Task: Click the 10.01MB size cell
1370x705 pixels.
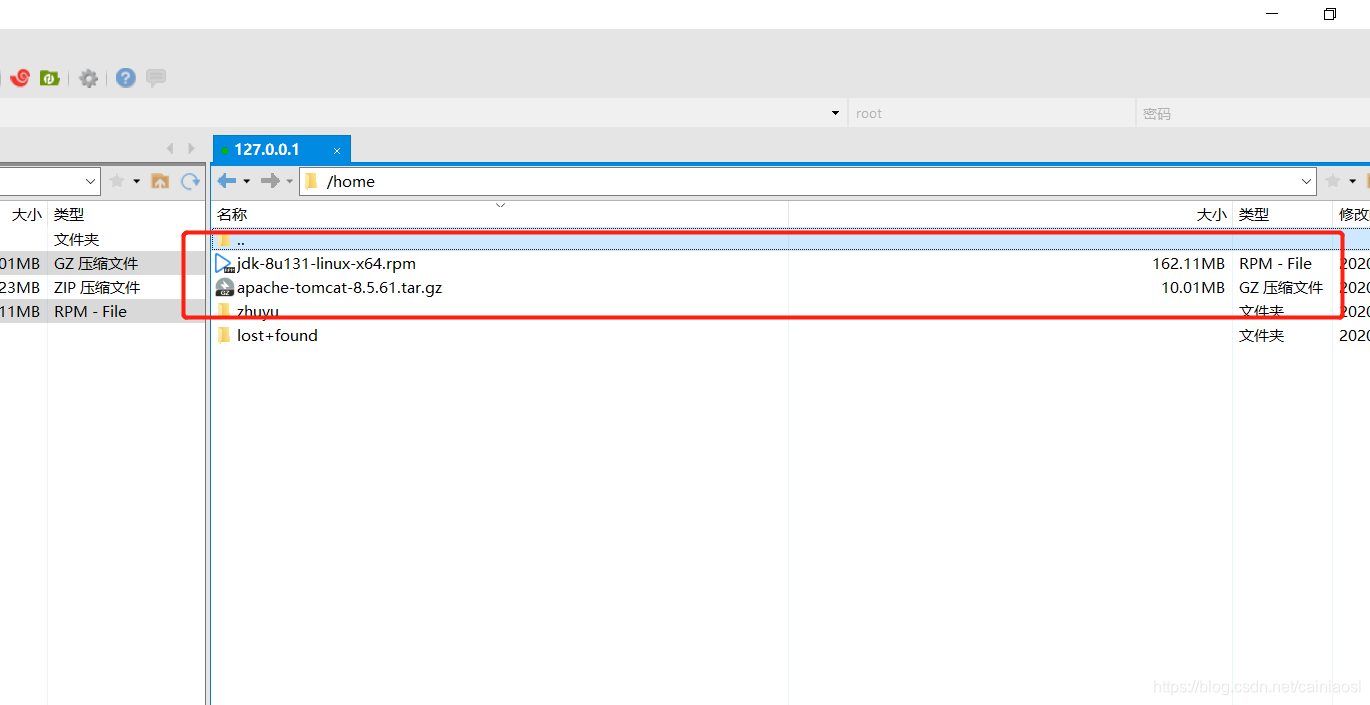Action: pos(1193,288)
